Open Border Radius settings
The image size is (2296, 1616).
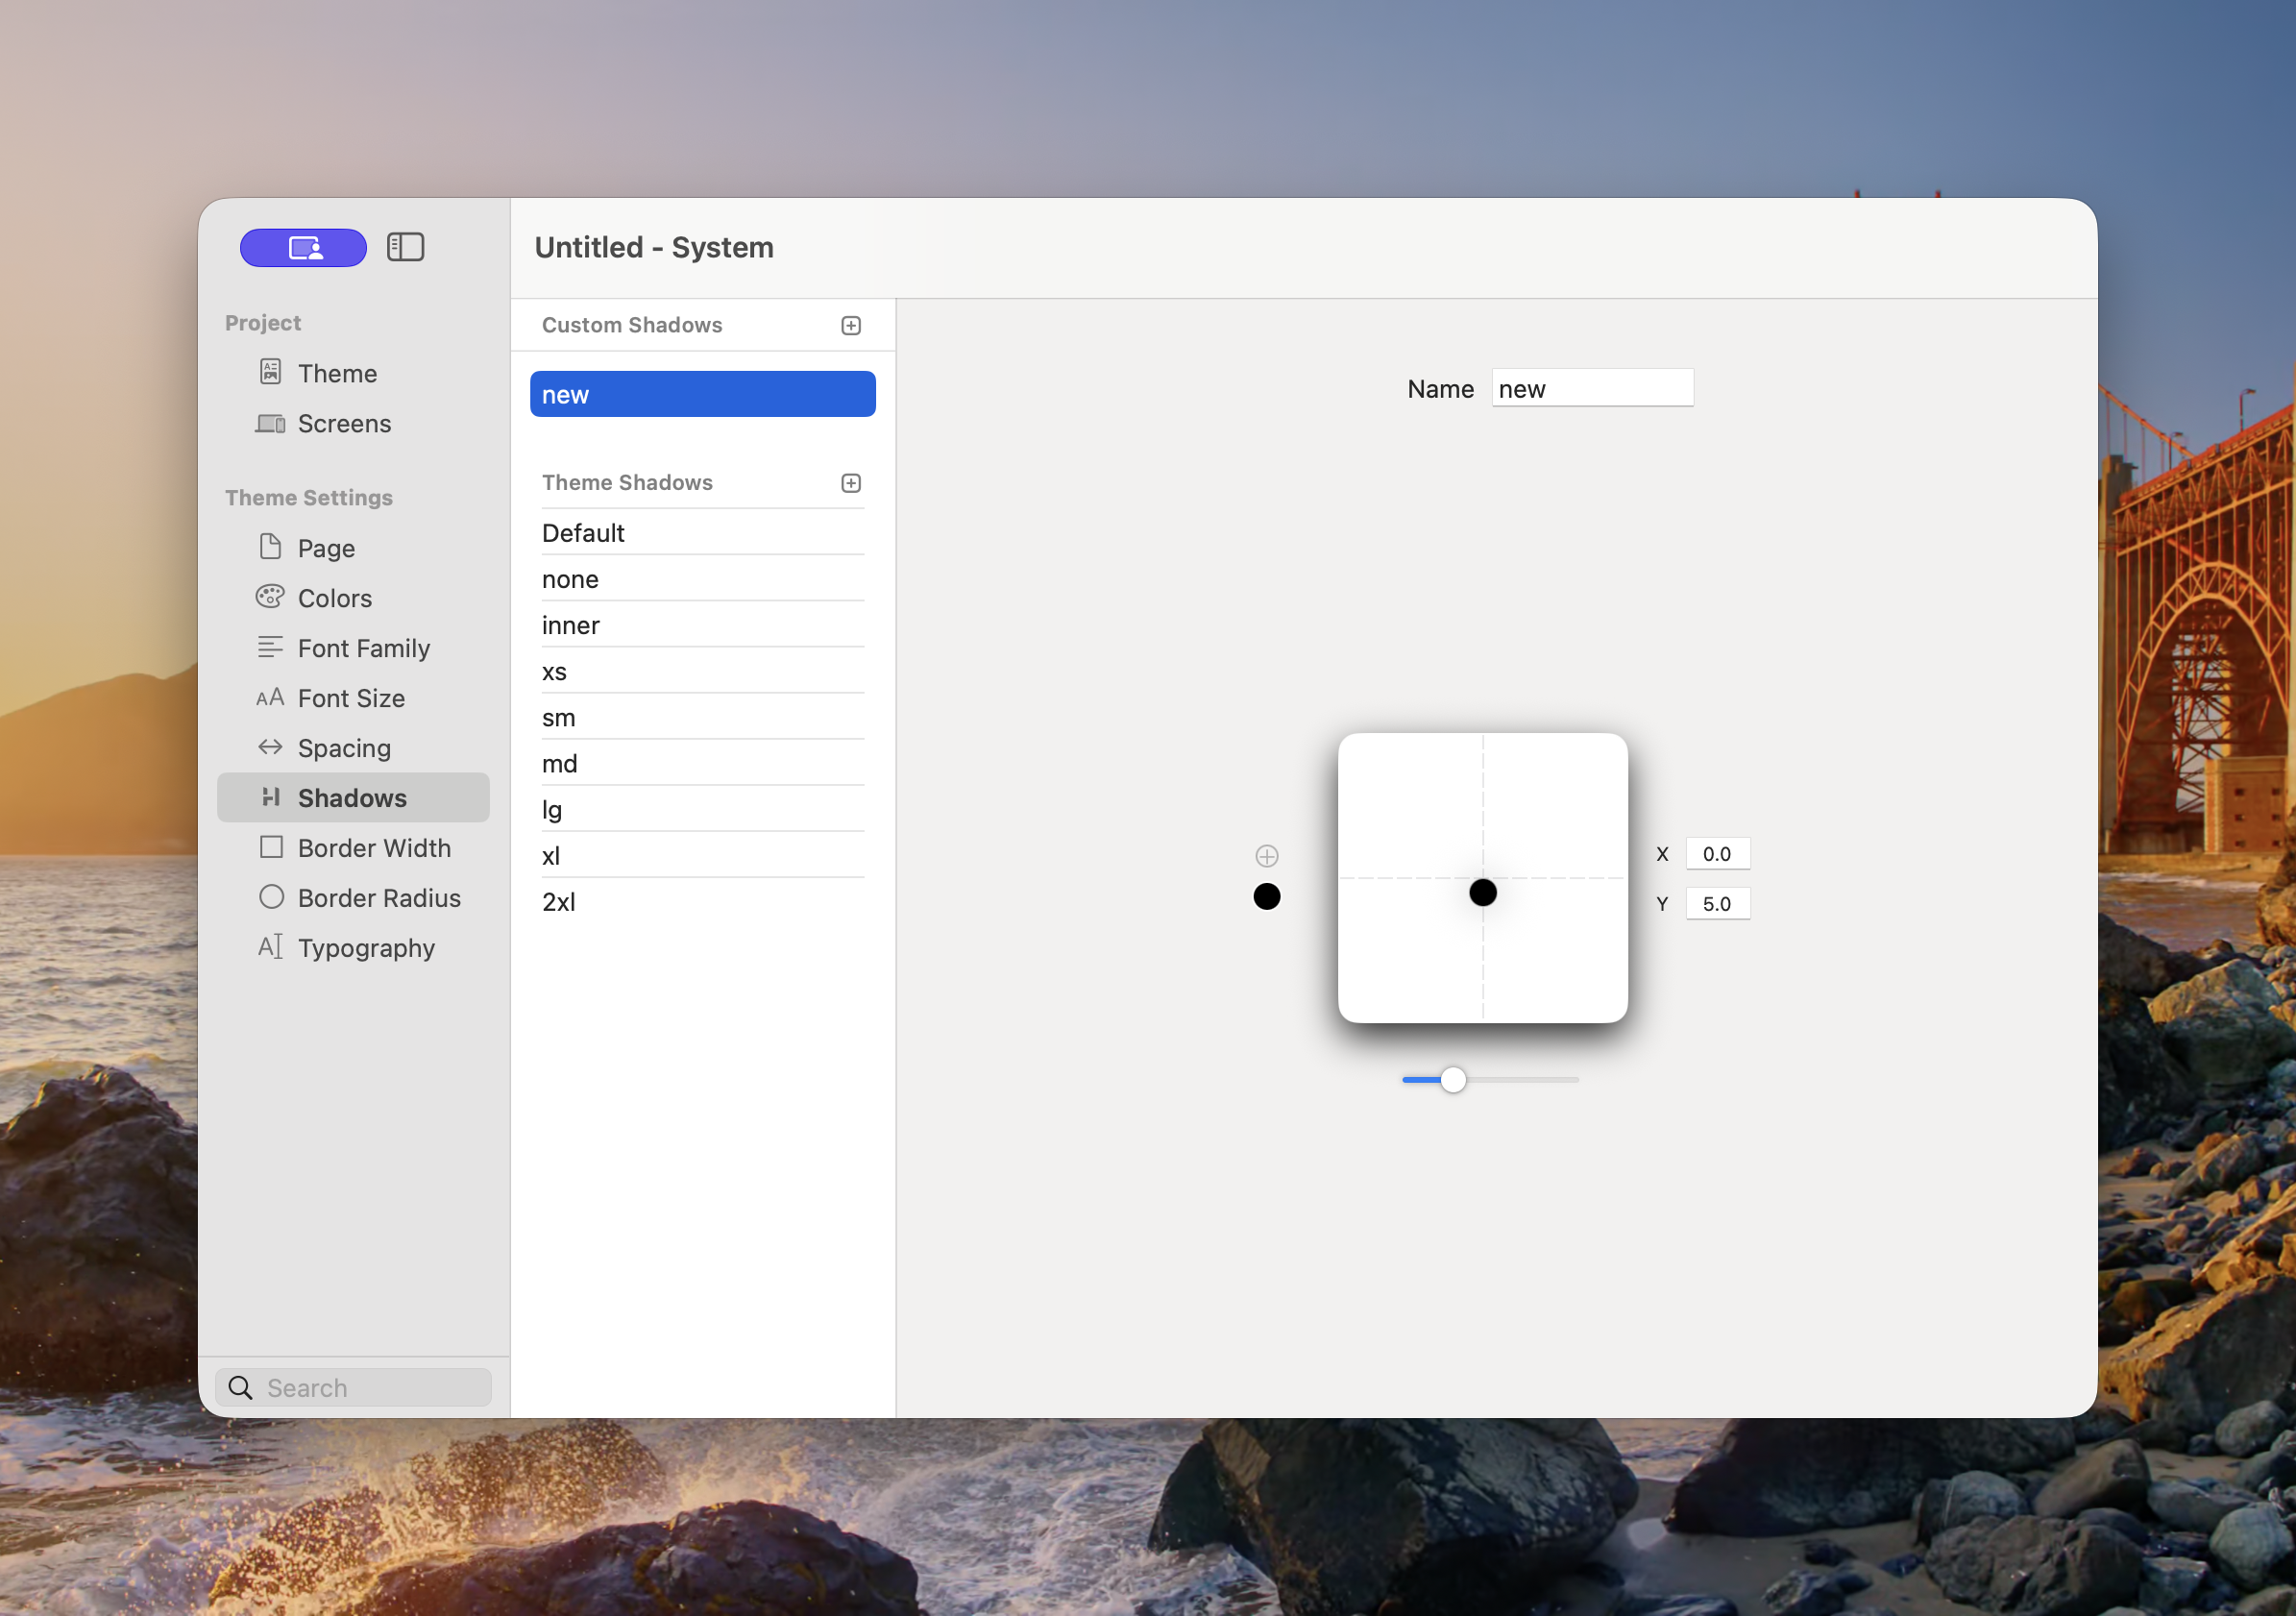[353, 897]
